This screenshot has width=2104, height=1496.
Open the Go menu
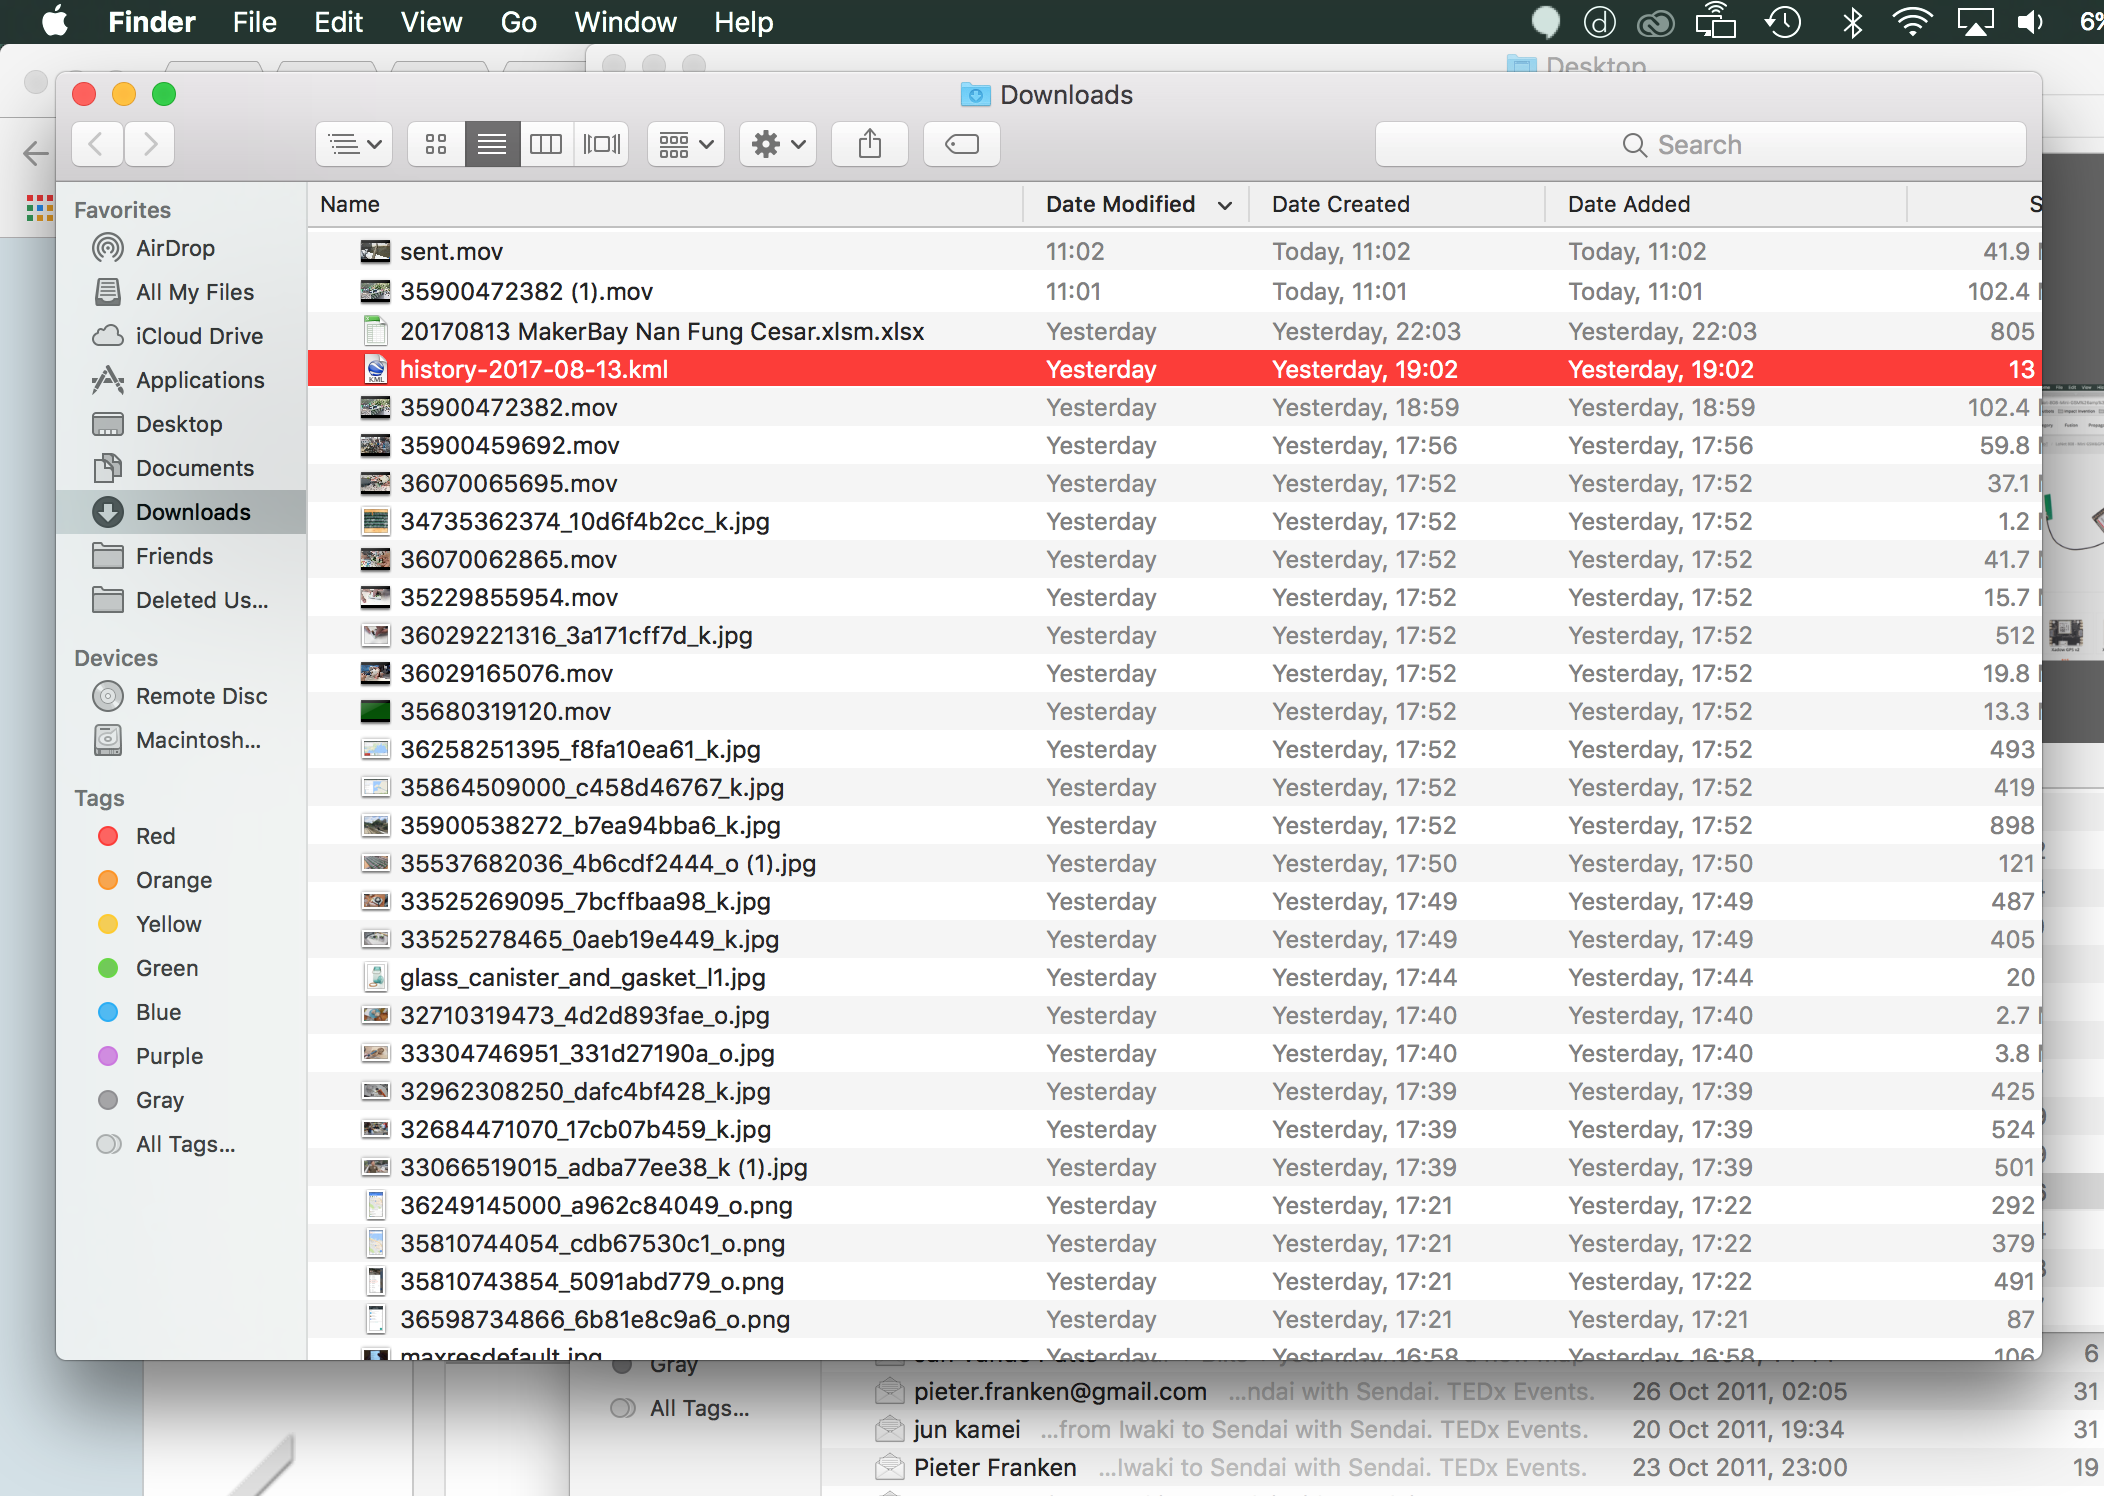pyautogui.click(x=518, y=22)
